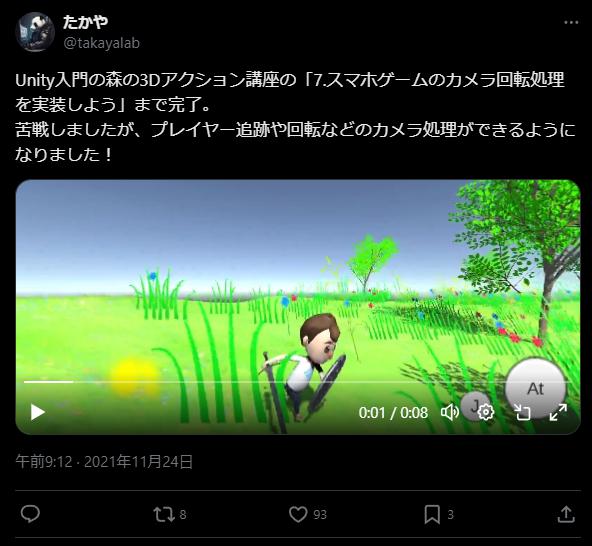Open the @takayalab handle link
592x546 pixels.
coord(102,43)
